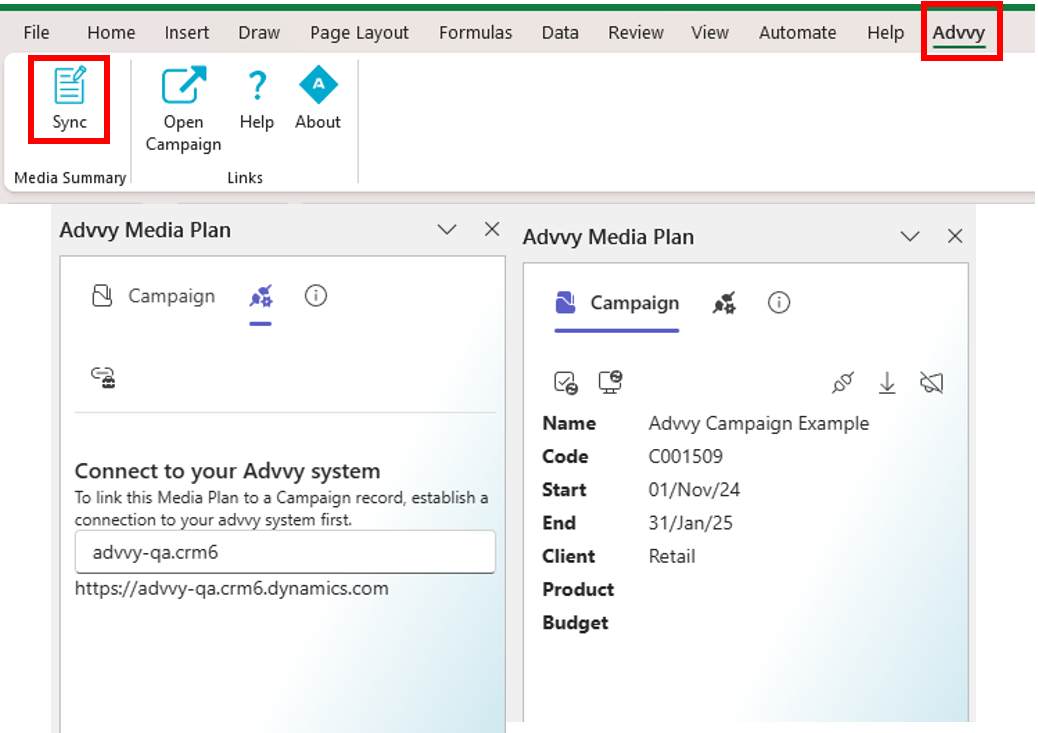
Task: Select the Campaign tab in left panel
Action: [154, 296]
